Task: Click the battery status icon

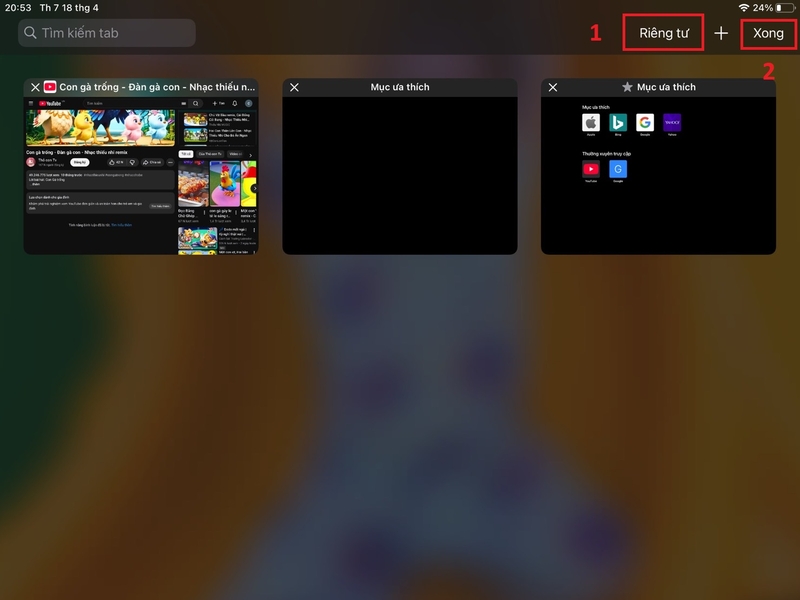Action: click(785, 8)
